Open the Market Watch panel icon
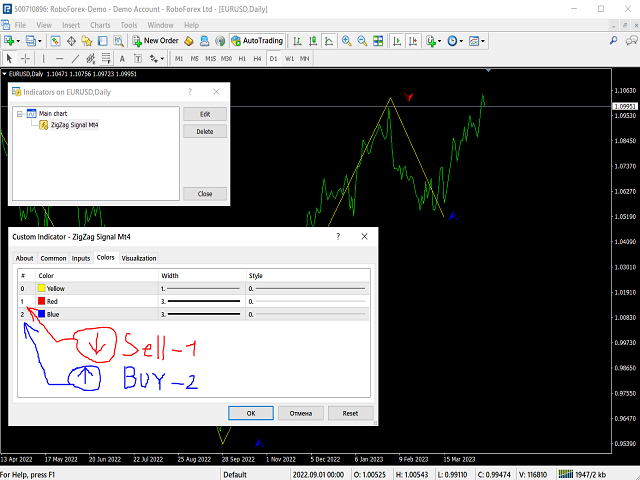This screenshot has height=480, width=640. click(x=56, y=41)
